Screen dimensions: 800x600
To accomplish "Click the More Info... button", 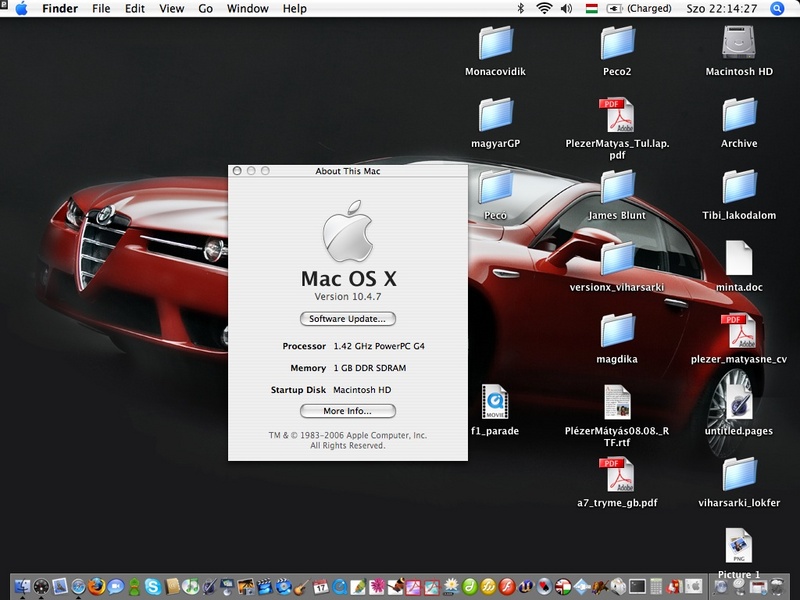I will point(348,411).
